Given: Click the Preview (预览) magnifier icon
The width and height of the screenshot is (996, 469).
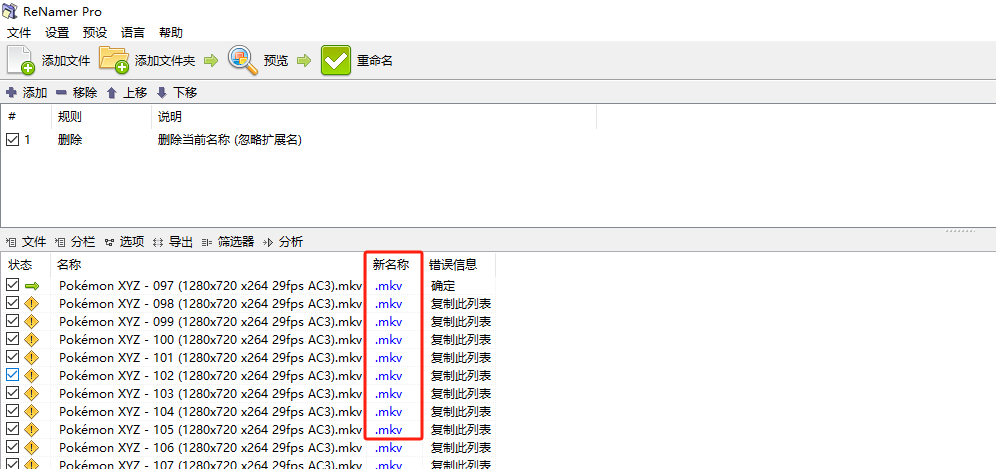Looking at the screenshot, I should pos(243,61).
